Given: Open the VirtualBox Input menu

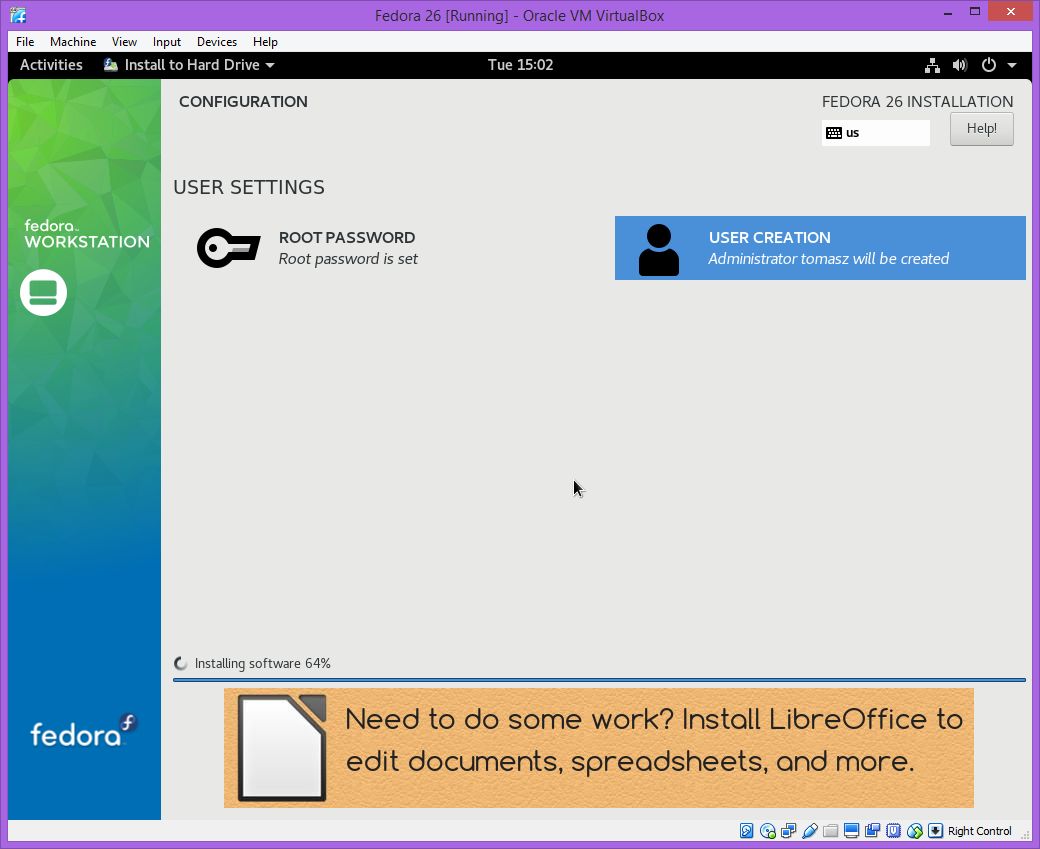Looking at the screenshot, I should coord(166,42).
